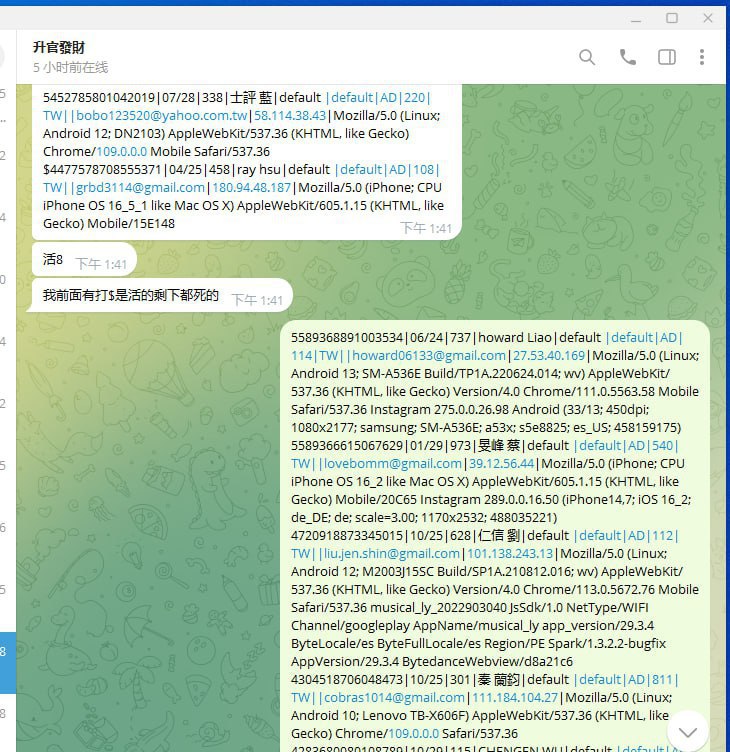Click timestamp 下午 1:41 on the 活8 message
The image size is (730, 752).
pos(101,264)
